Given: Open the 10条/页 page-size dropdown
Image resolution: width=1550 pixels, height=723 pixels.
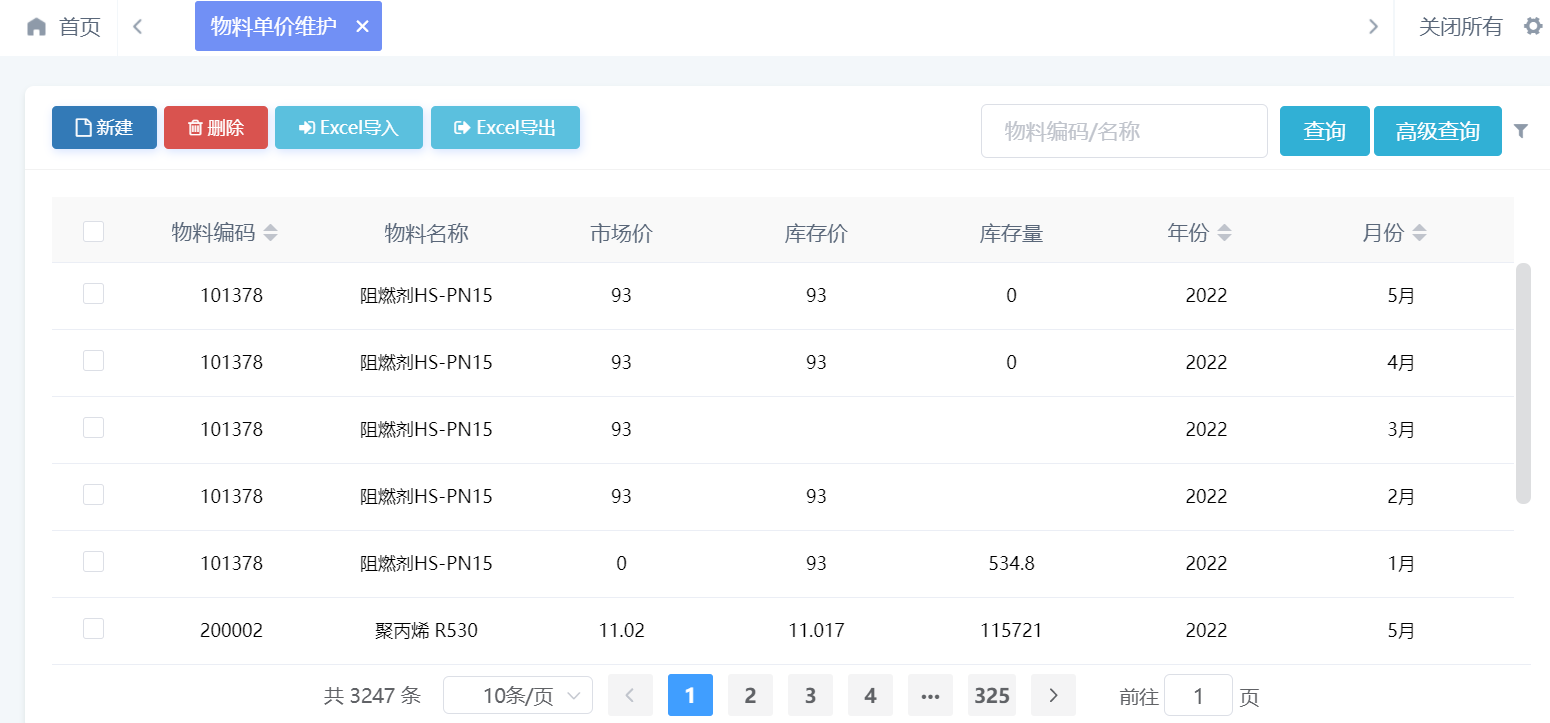Looking at the screenshot, I should pyautogui.click(x=518, y=695).
